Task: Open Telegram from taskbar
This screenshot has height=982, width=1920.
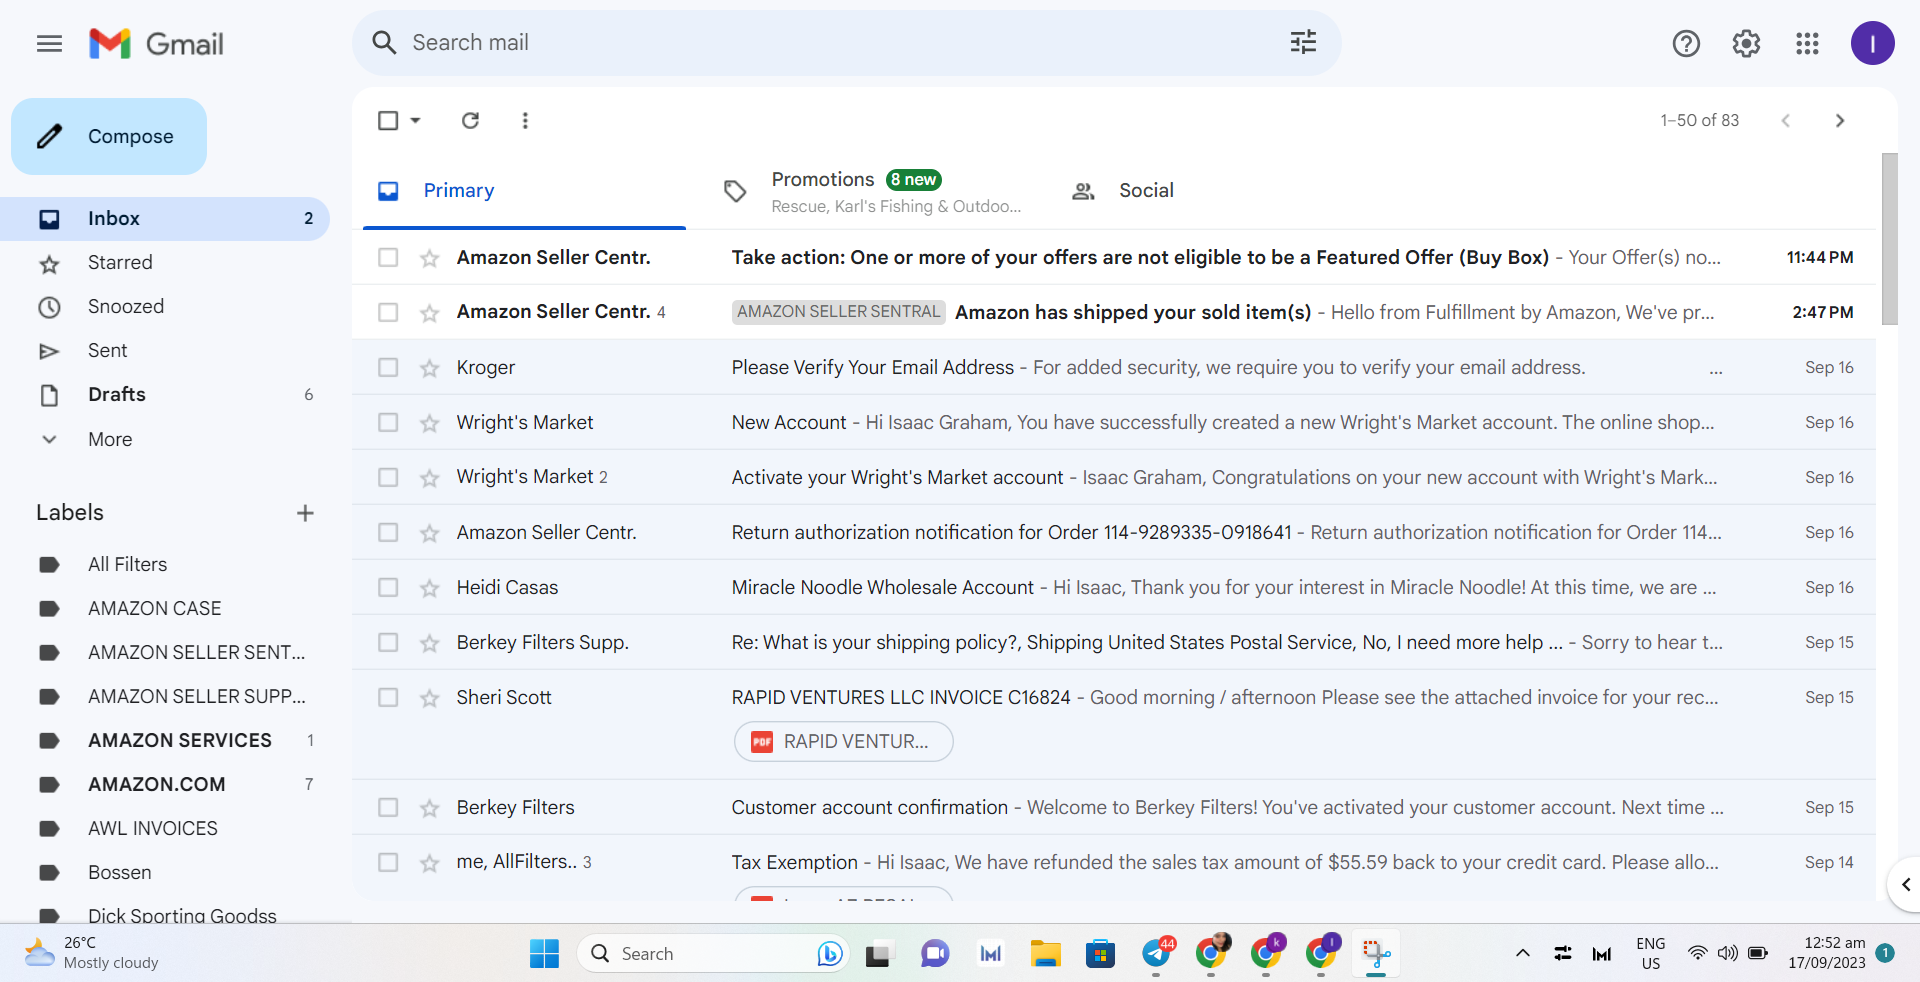Action: click(x=1157, y=954)
